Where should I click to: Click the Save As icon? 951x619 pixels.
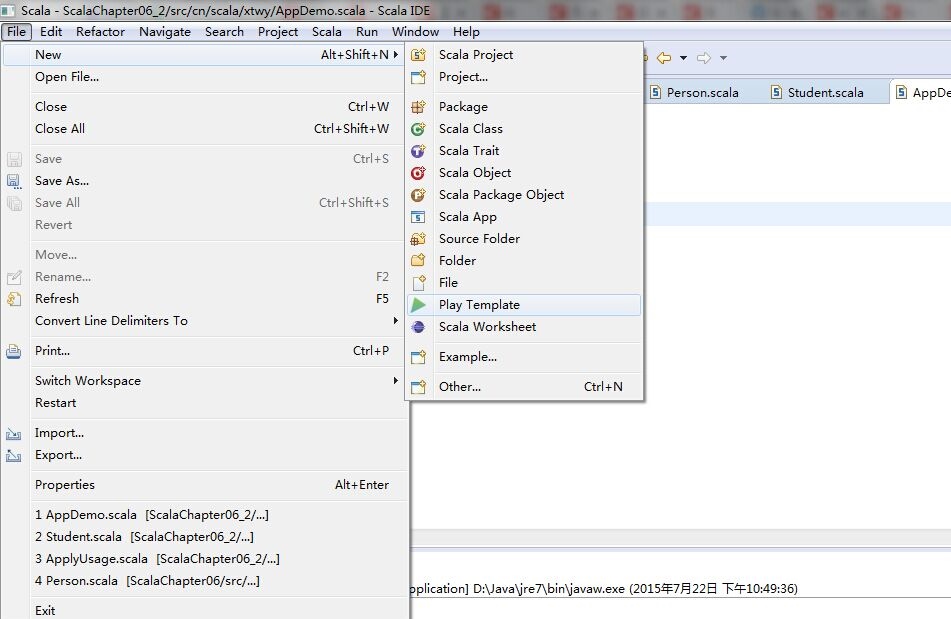point(14,181)
